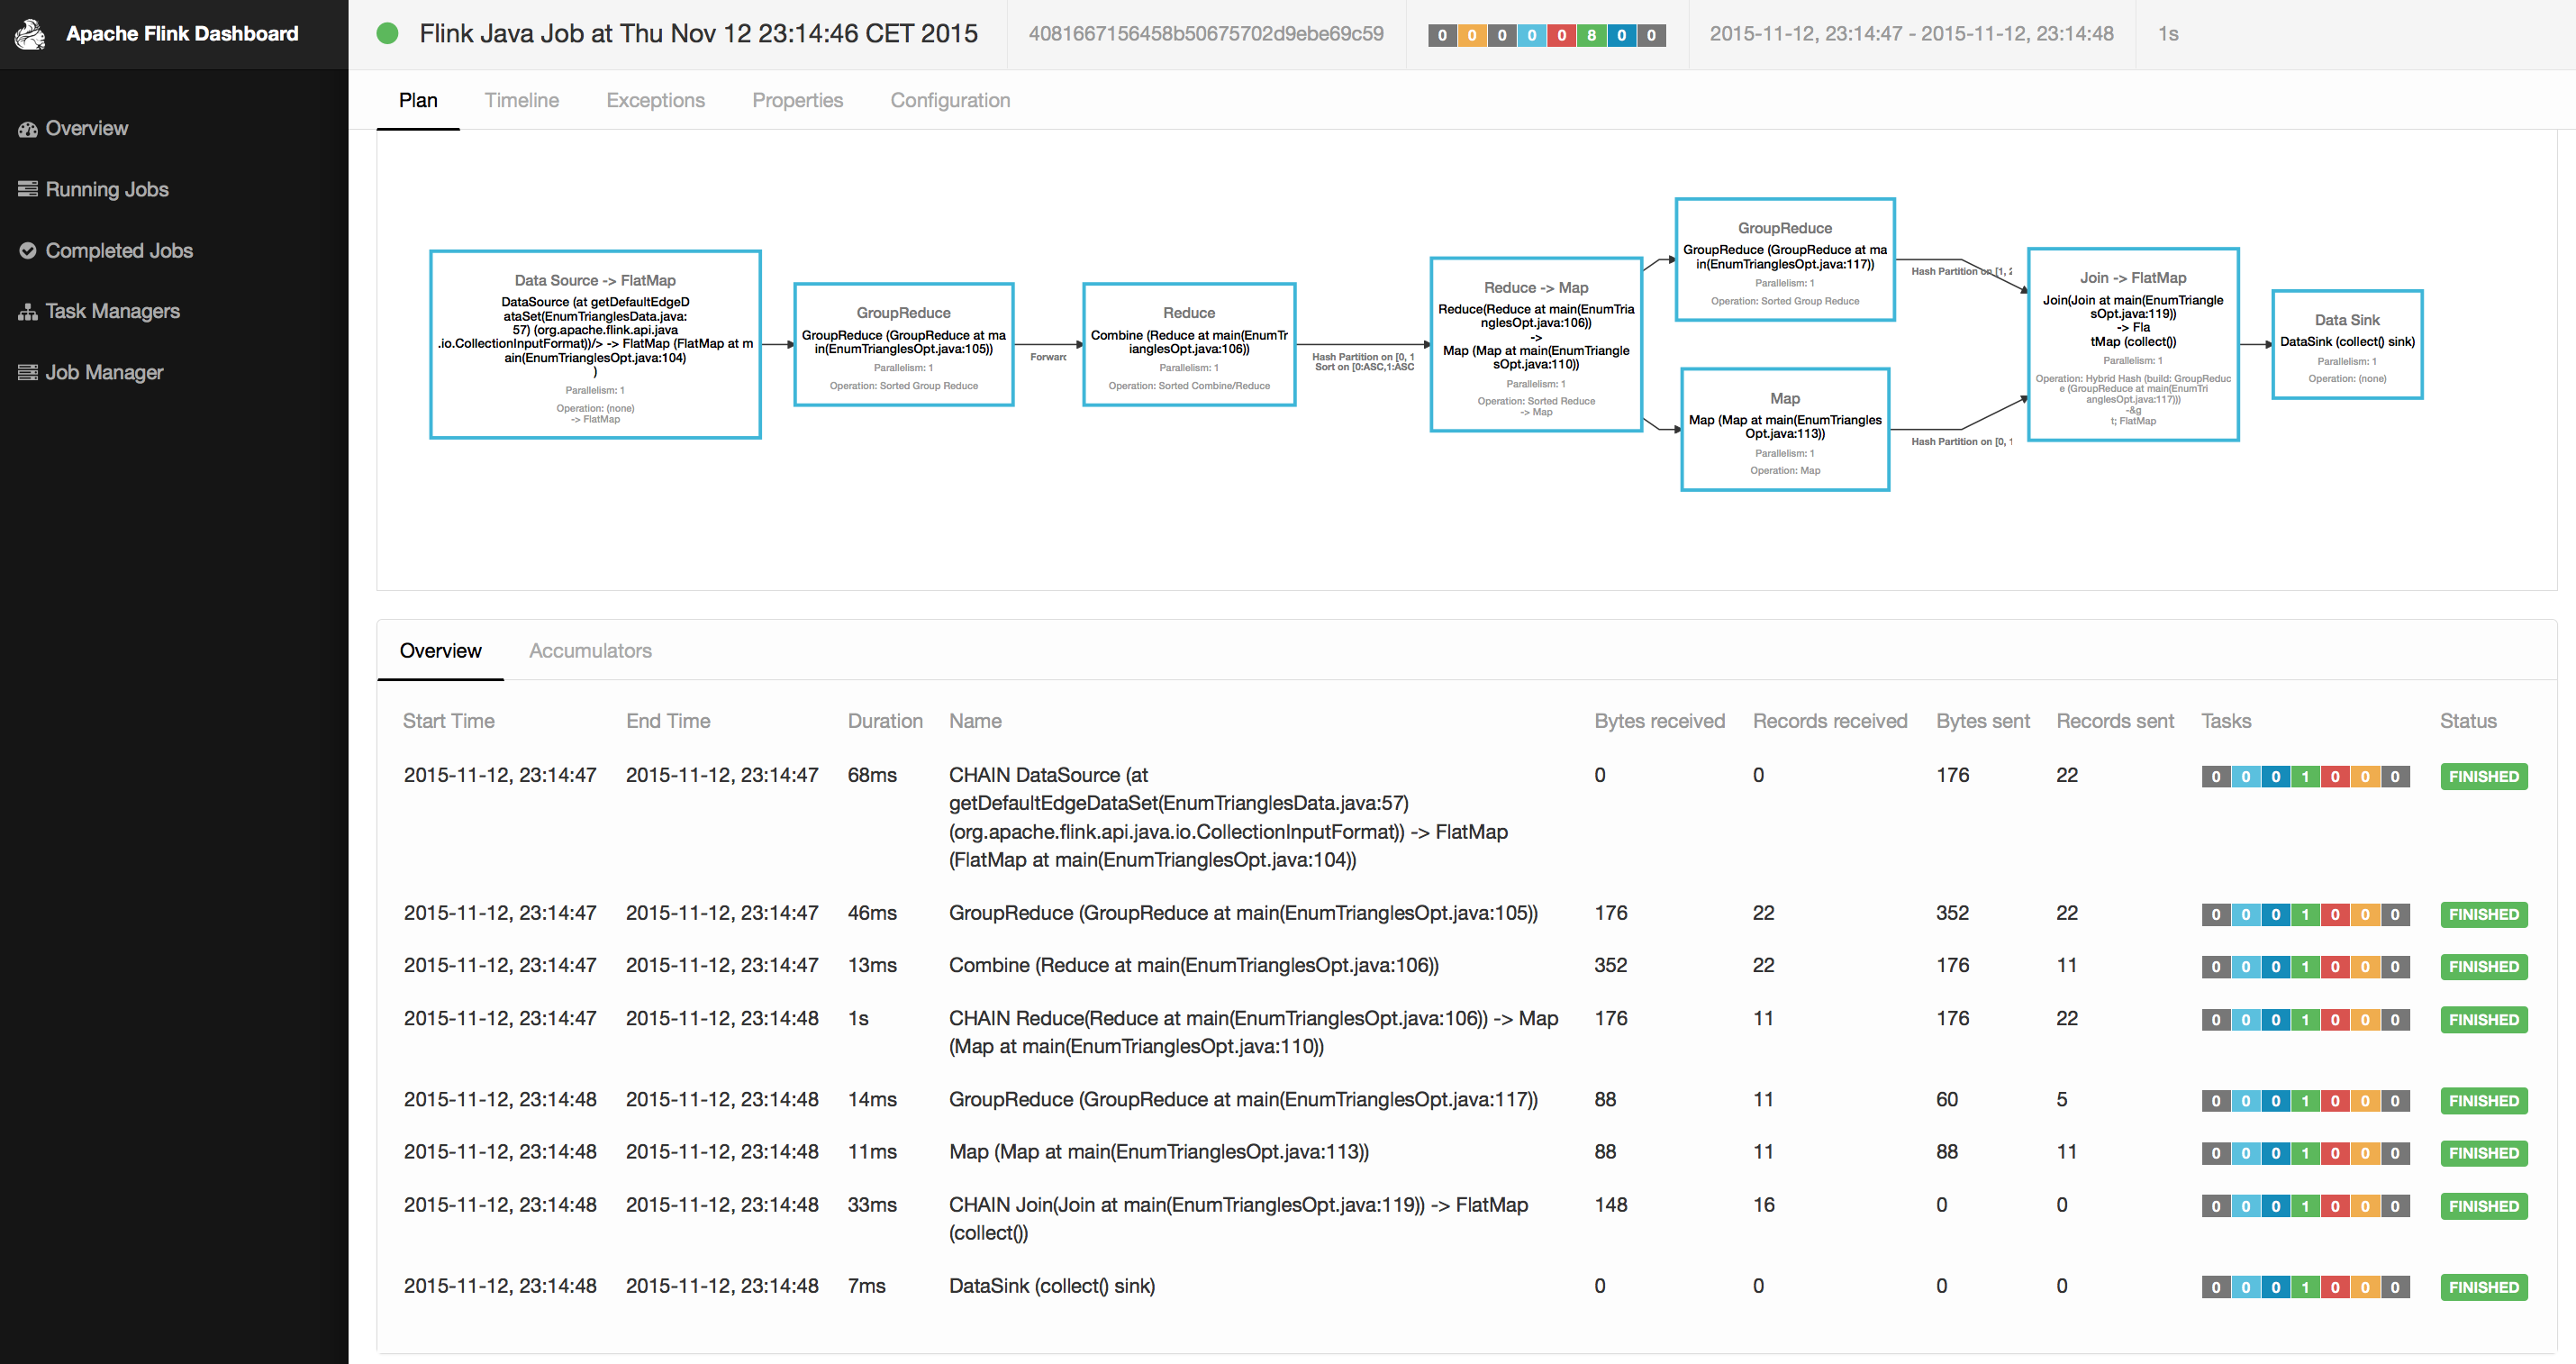
Task: Click the Flink squirrel logo icon
Action: click(30, 34)
